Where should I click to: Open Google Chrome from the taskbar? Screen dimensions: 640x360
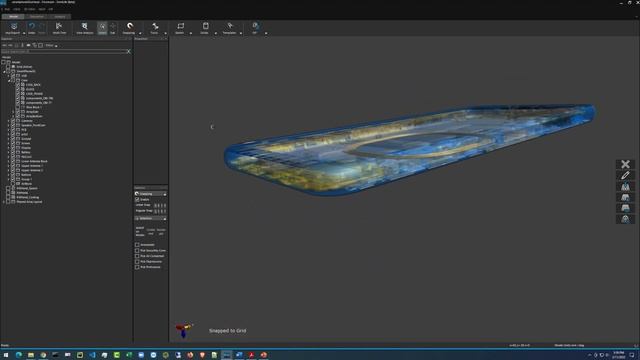pyautogui.click(x=43, y=355)
